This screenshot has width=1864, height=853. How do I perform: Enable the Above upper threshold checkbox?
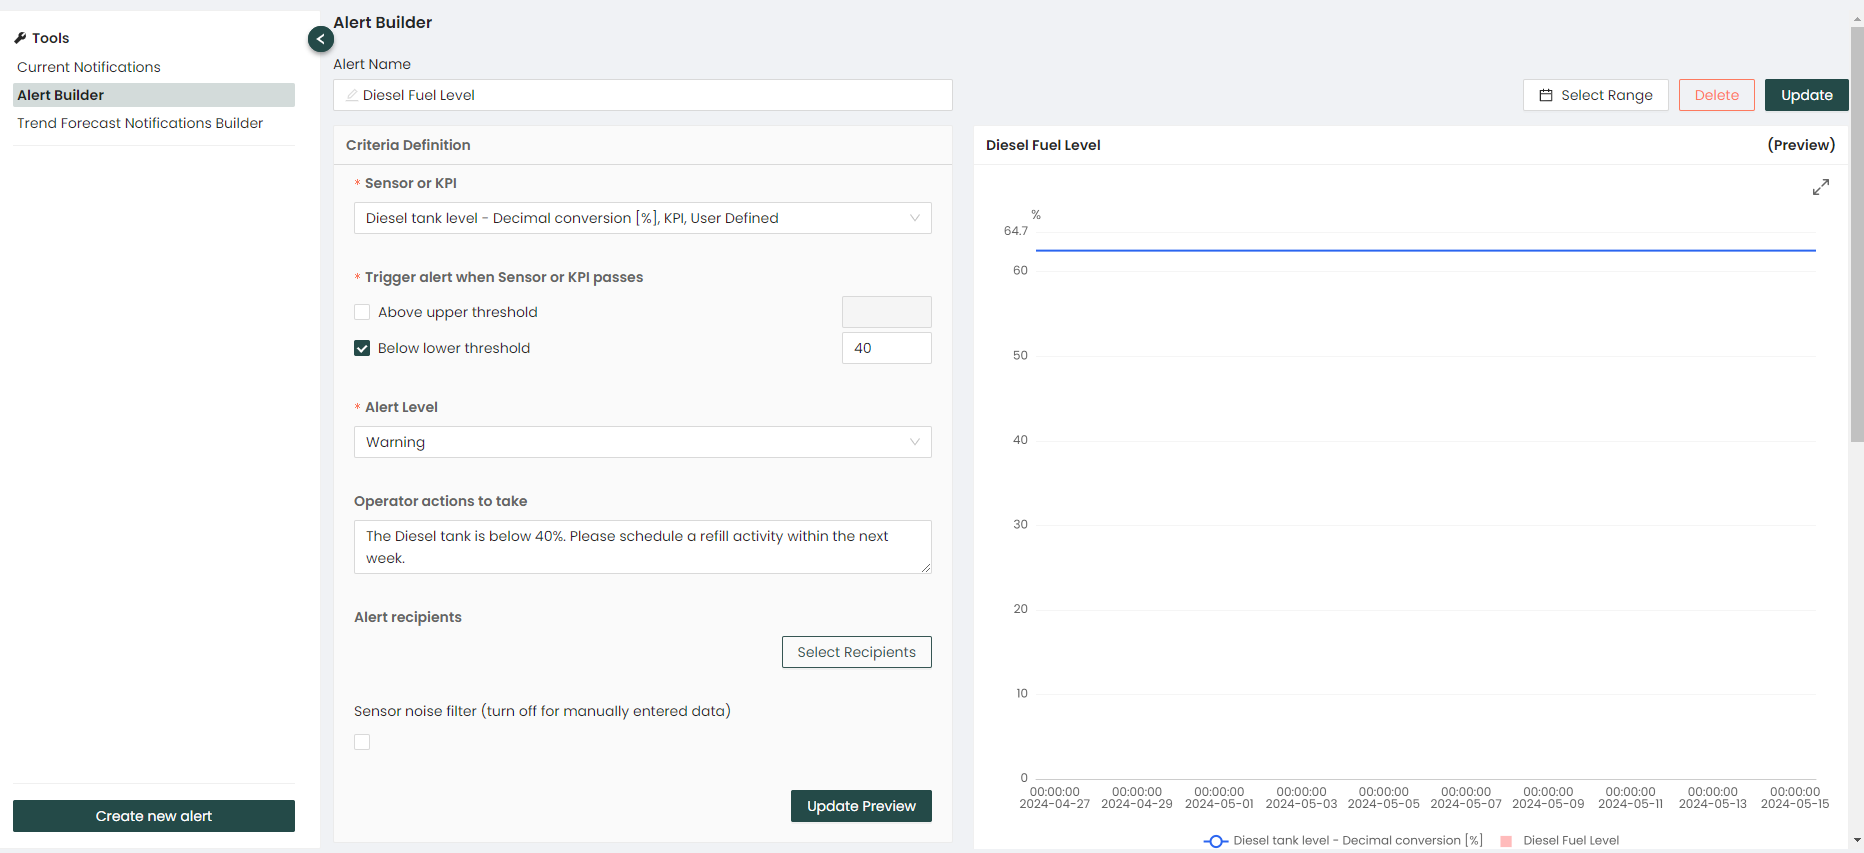tap(362, 312)
